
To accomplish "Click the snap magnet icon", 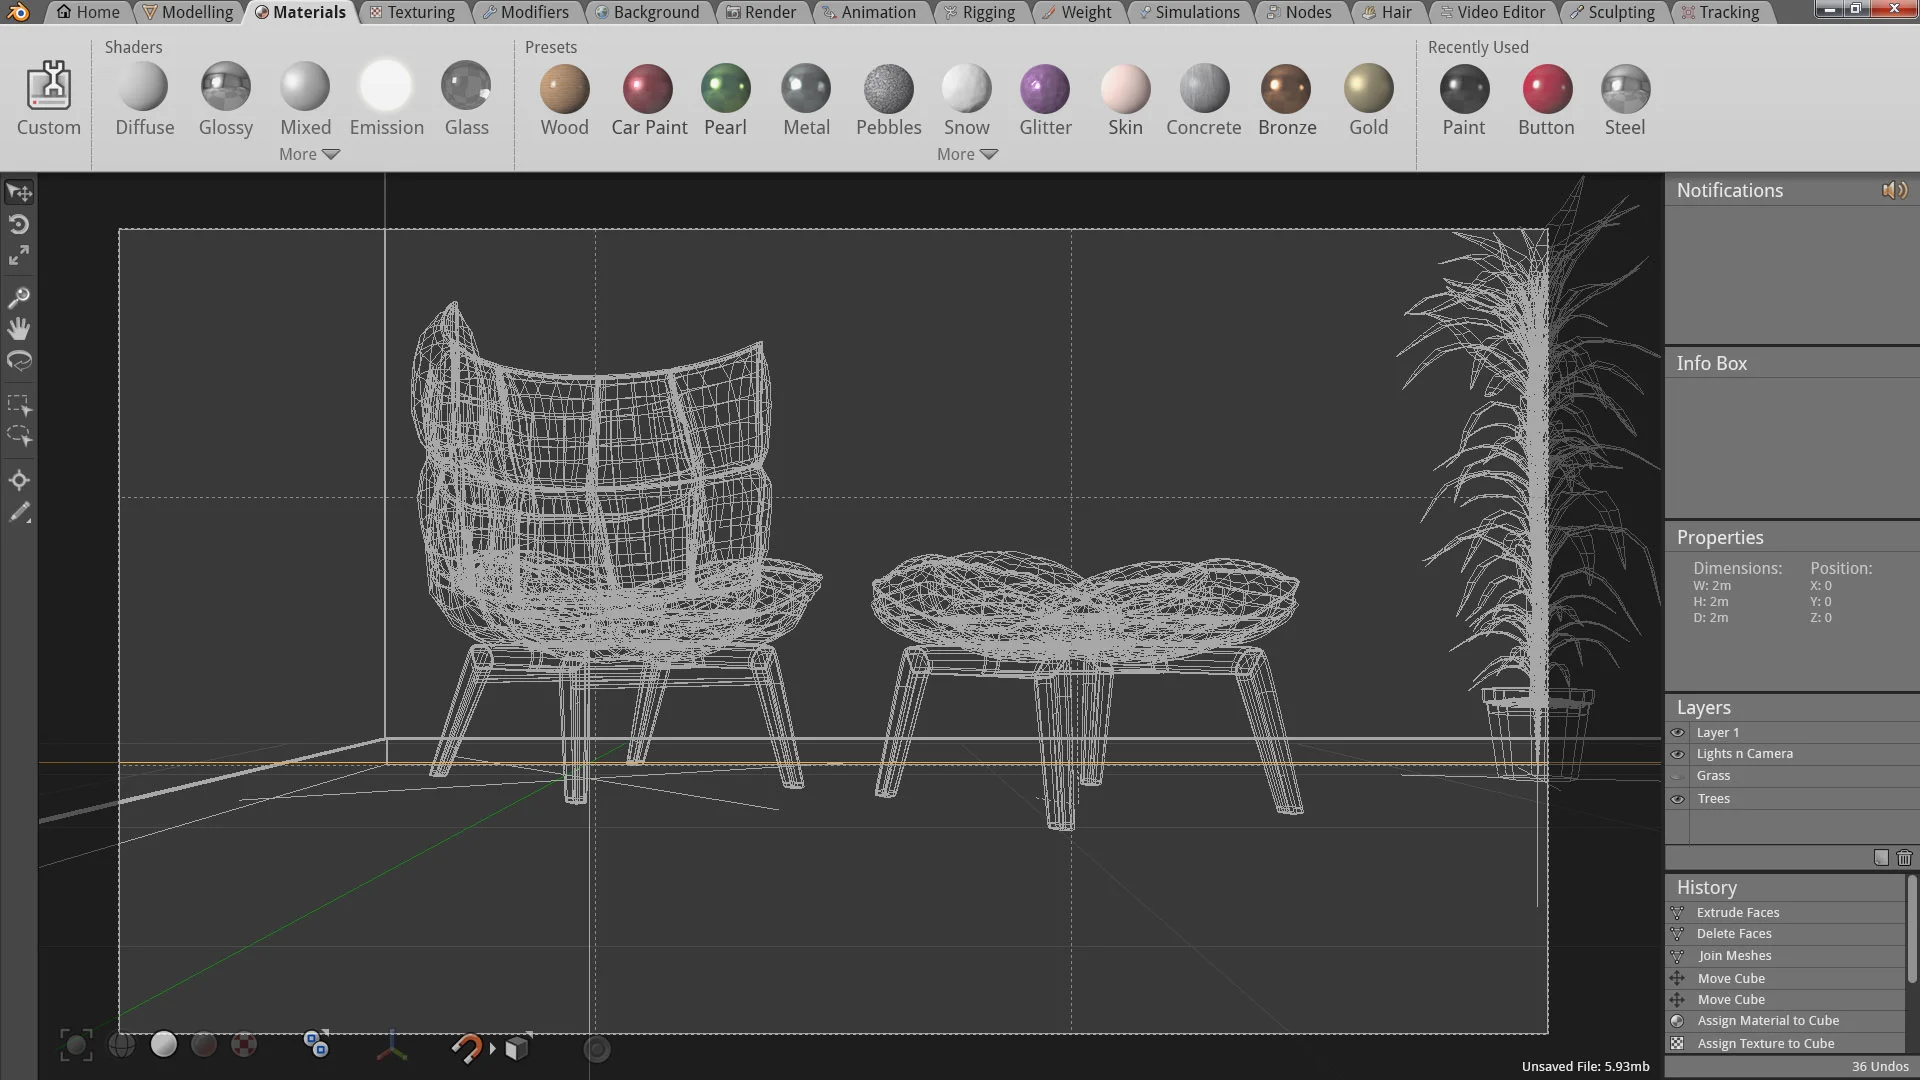I will point(466,1047).
